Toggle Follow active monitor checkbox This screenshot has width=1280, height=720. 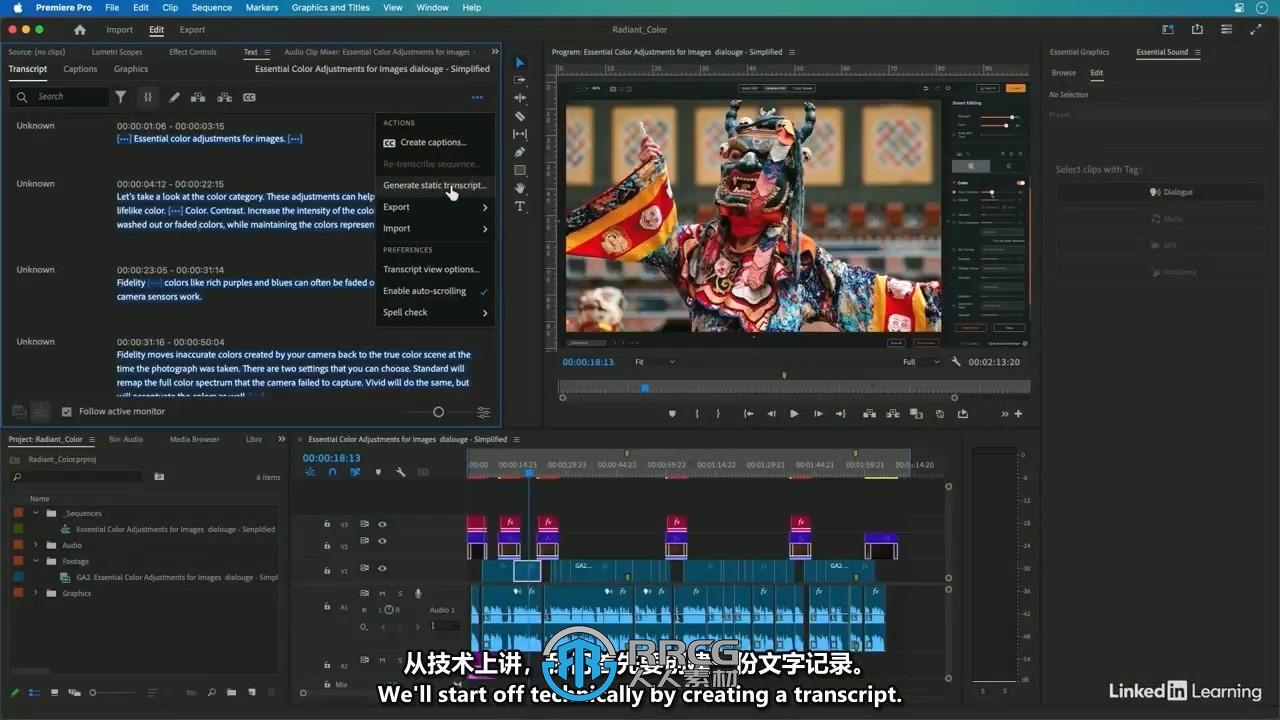[x=67, y=411]
